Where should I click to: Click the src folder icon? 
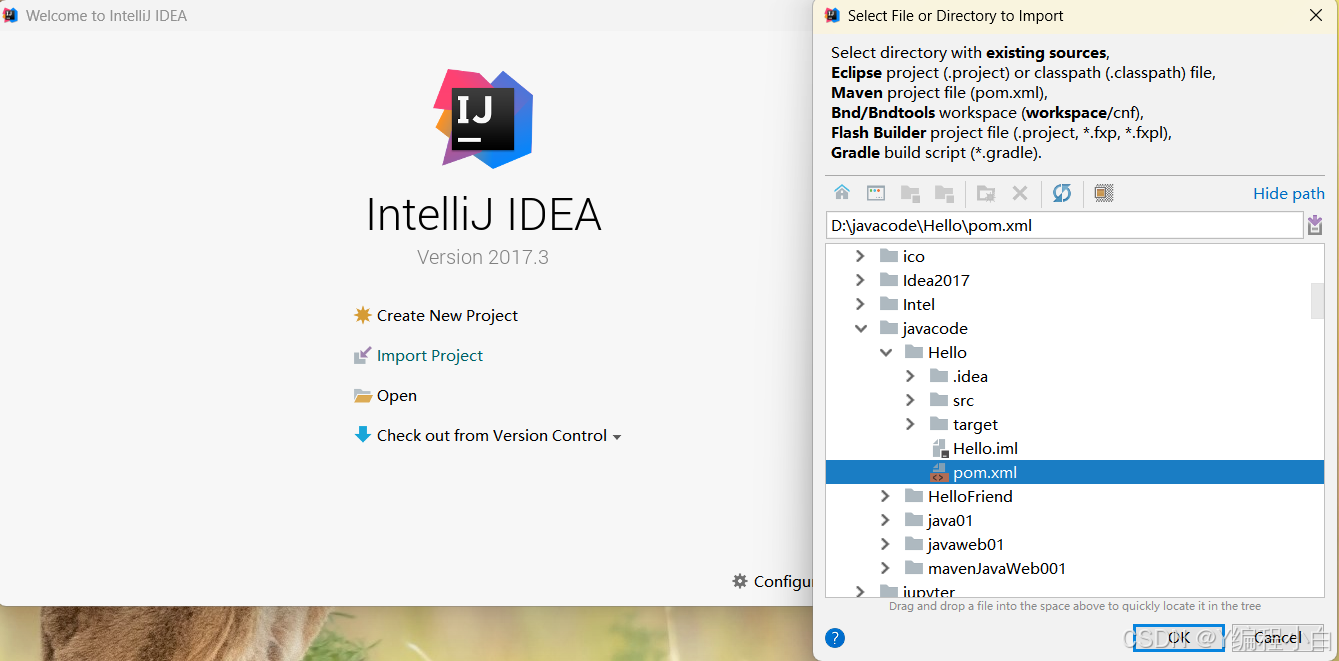click(939, 400)
